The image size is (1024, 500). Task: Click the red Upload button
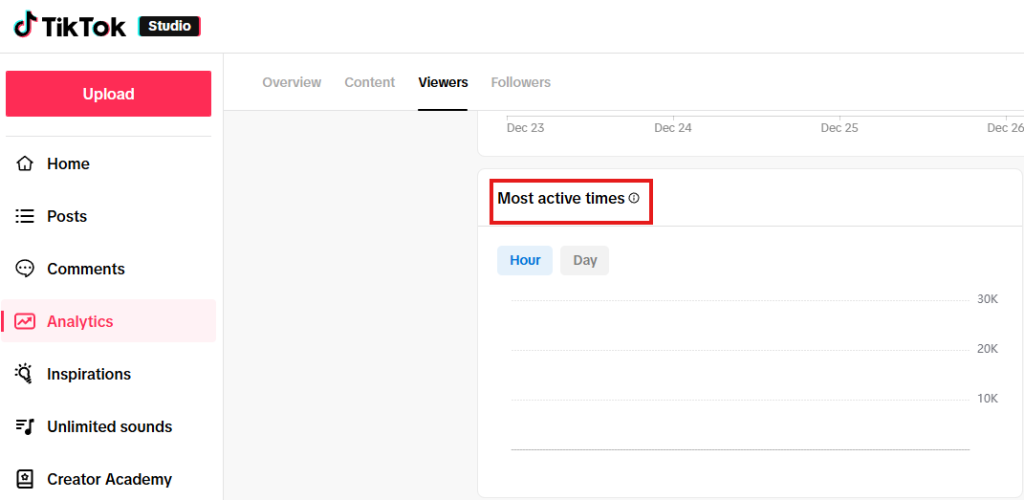[108, 94]
